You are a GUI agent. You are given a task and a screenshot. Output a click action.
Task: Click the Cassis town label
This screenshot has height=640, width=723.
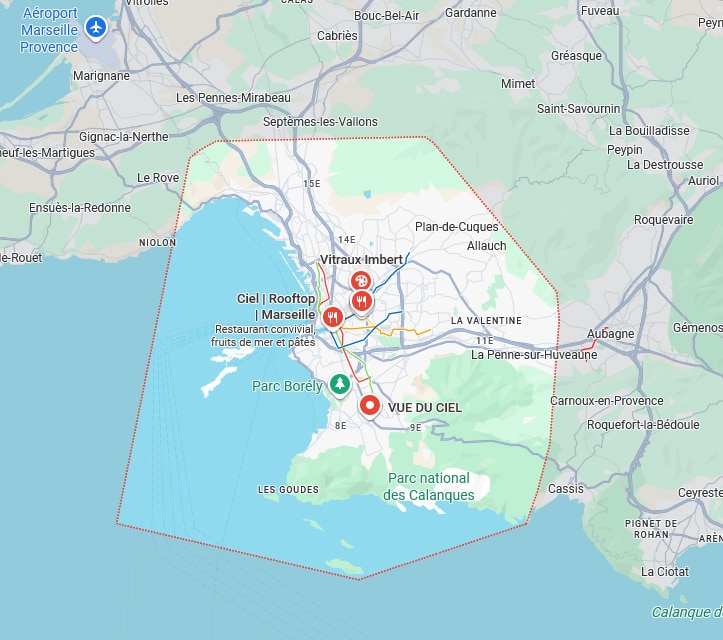[566, 489]
